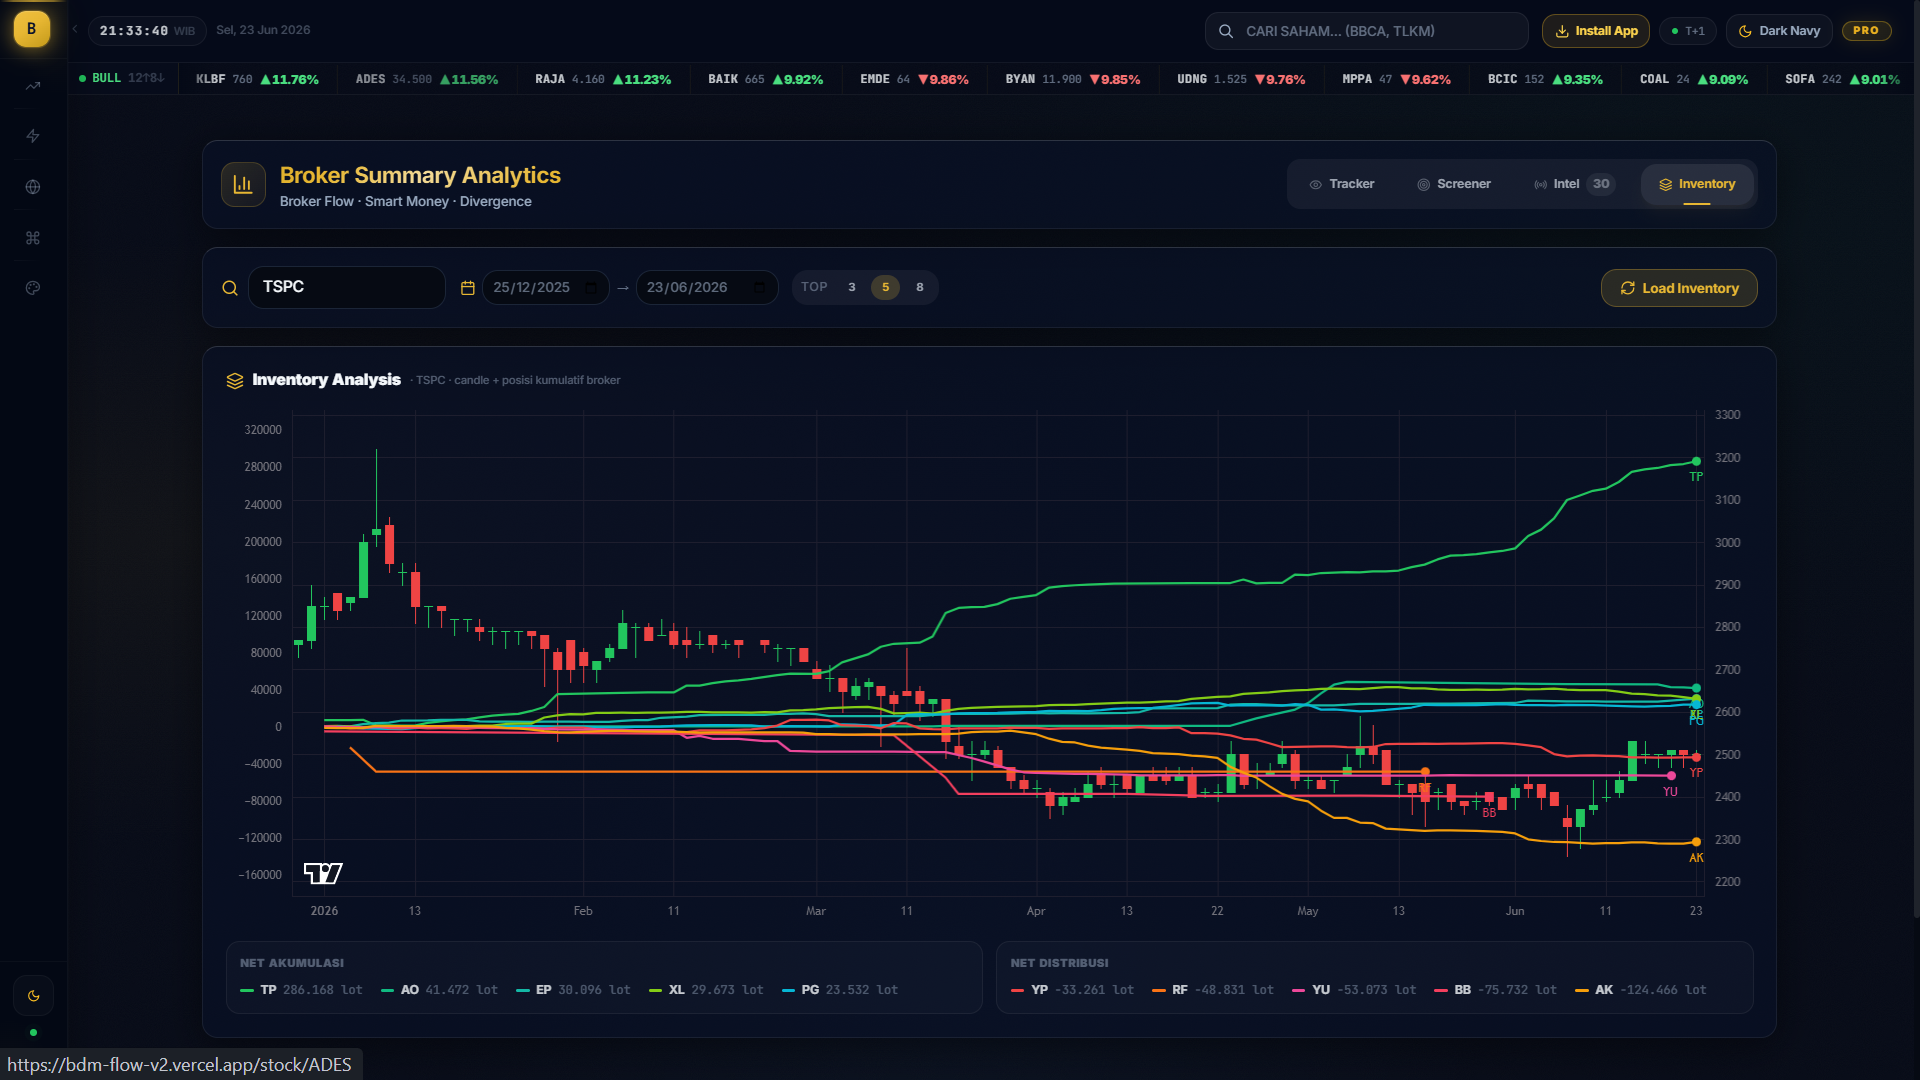This screenshot has height=1080, width=1920.
Task: Toggle the T+1 indicator
Action: point(1688,31)
